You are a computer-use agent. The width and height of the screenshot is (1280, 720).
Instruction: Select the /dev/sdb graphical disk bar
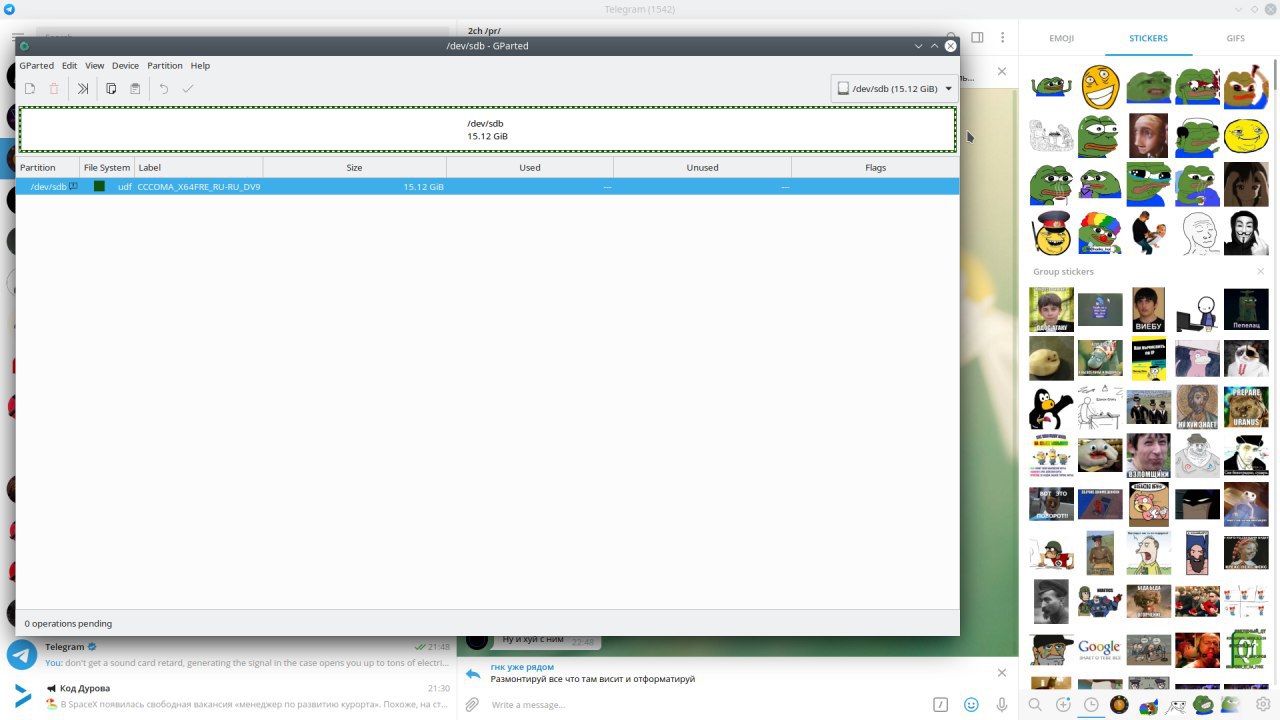[487, 130]
